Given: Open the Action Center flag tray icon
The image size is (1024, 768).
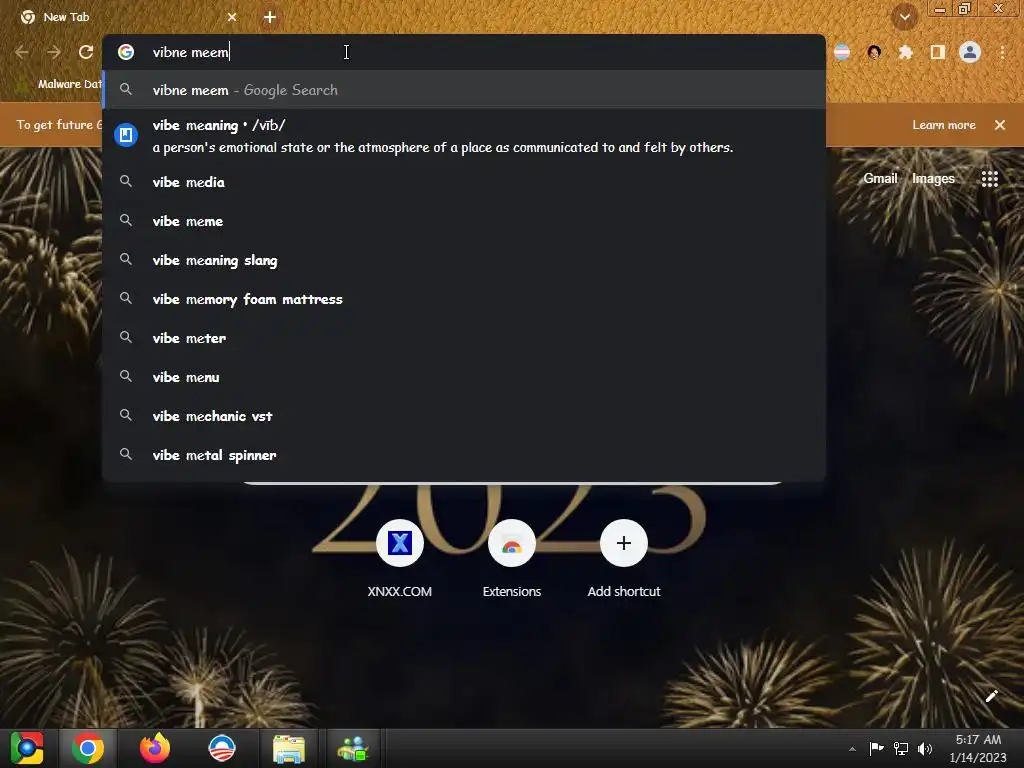Looking at the screenshot, I should pos(876,748).
